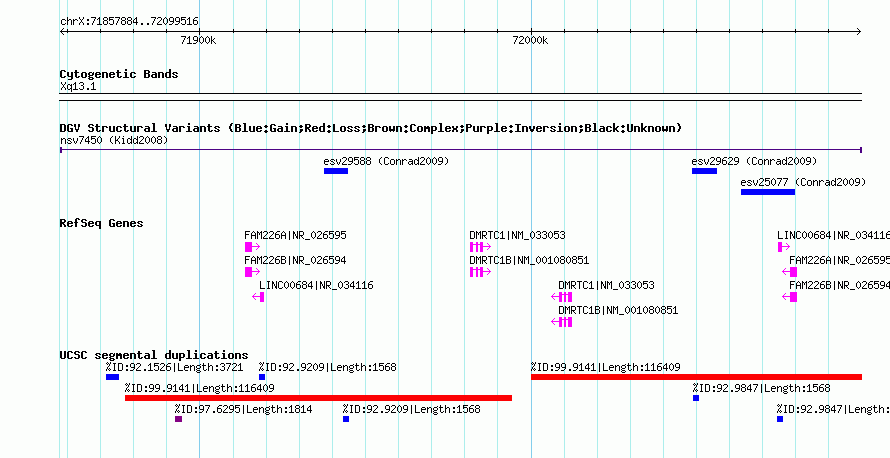Image resolution: width=890 pixels, height=458 pixels.
Task: Click the forward-strand FAM226A gene glyph
Action: click(x=253, y=247)
